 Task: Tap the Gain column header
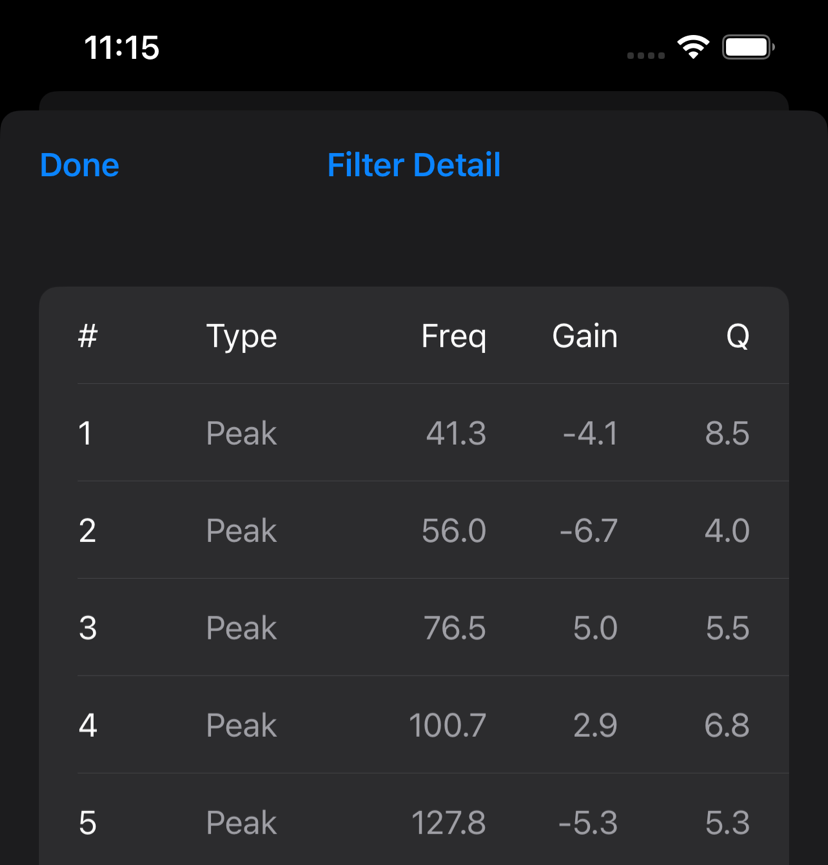click(584, 336)
